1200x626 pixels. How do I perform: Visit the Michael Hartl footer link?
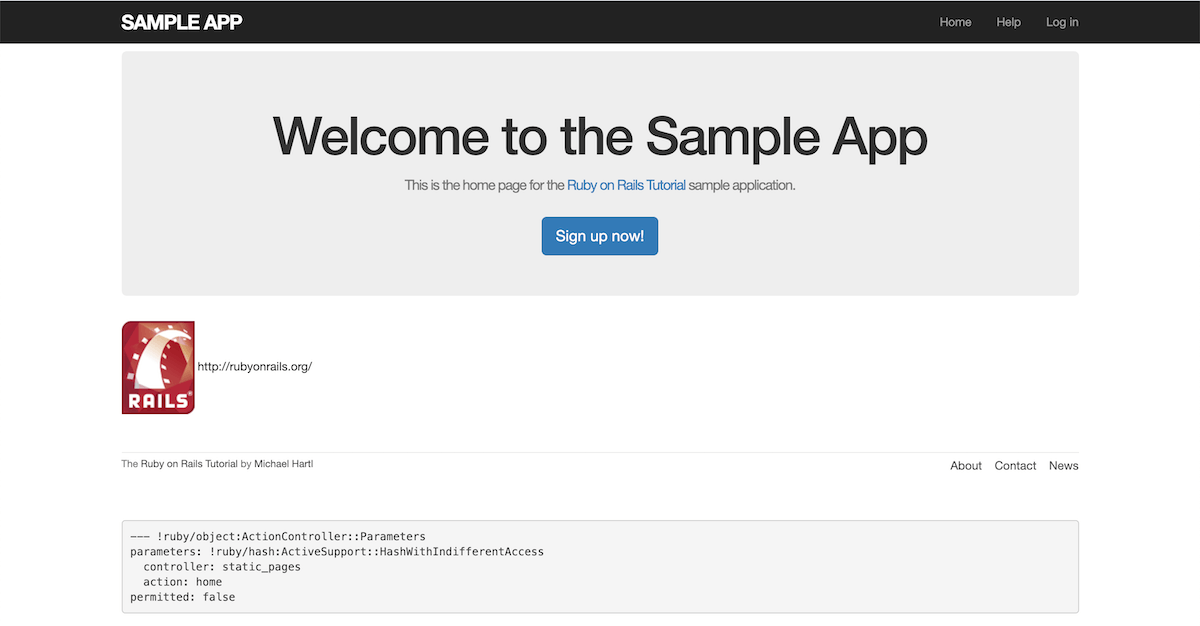point(283,464)
